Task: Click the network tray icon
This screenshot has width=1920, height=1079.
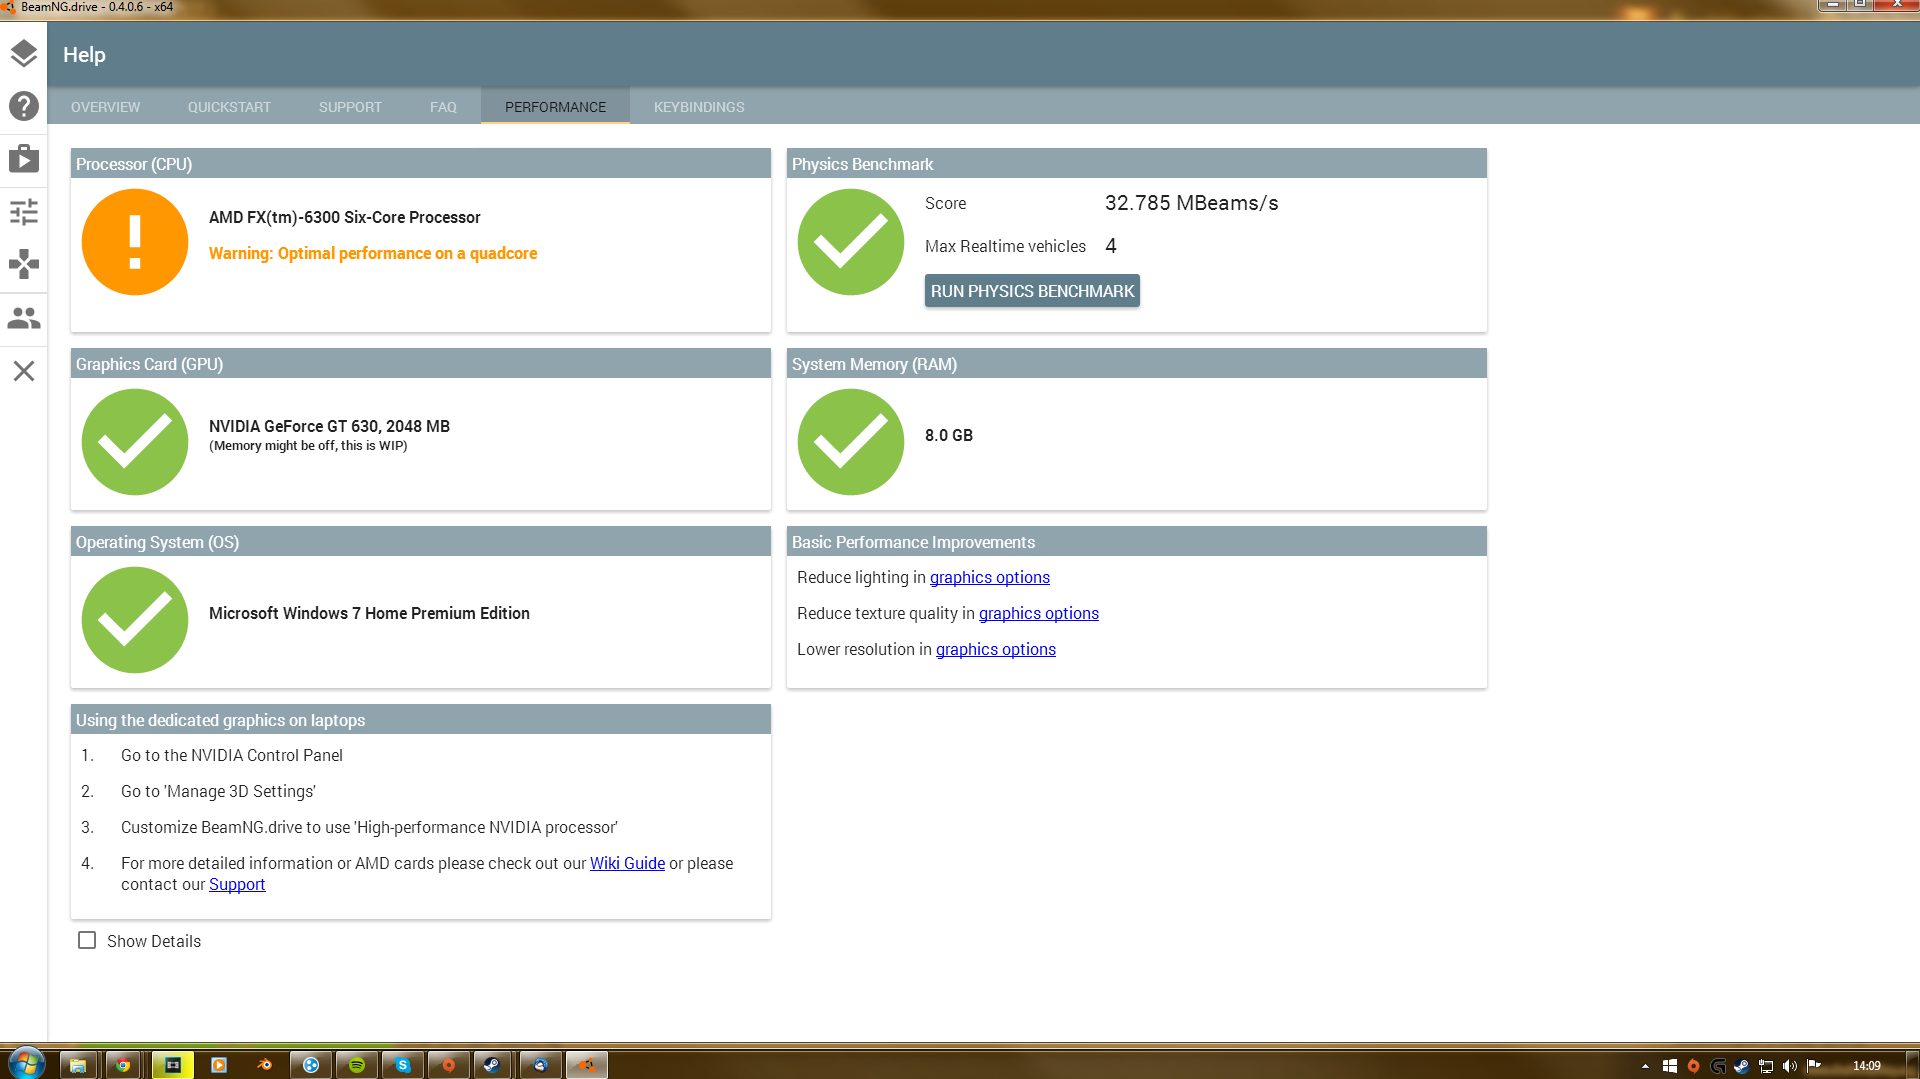Action: click(x=1766, y=1066)
